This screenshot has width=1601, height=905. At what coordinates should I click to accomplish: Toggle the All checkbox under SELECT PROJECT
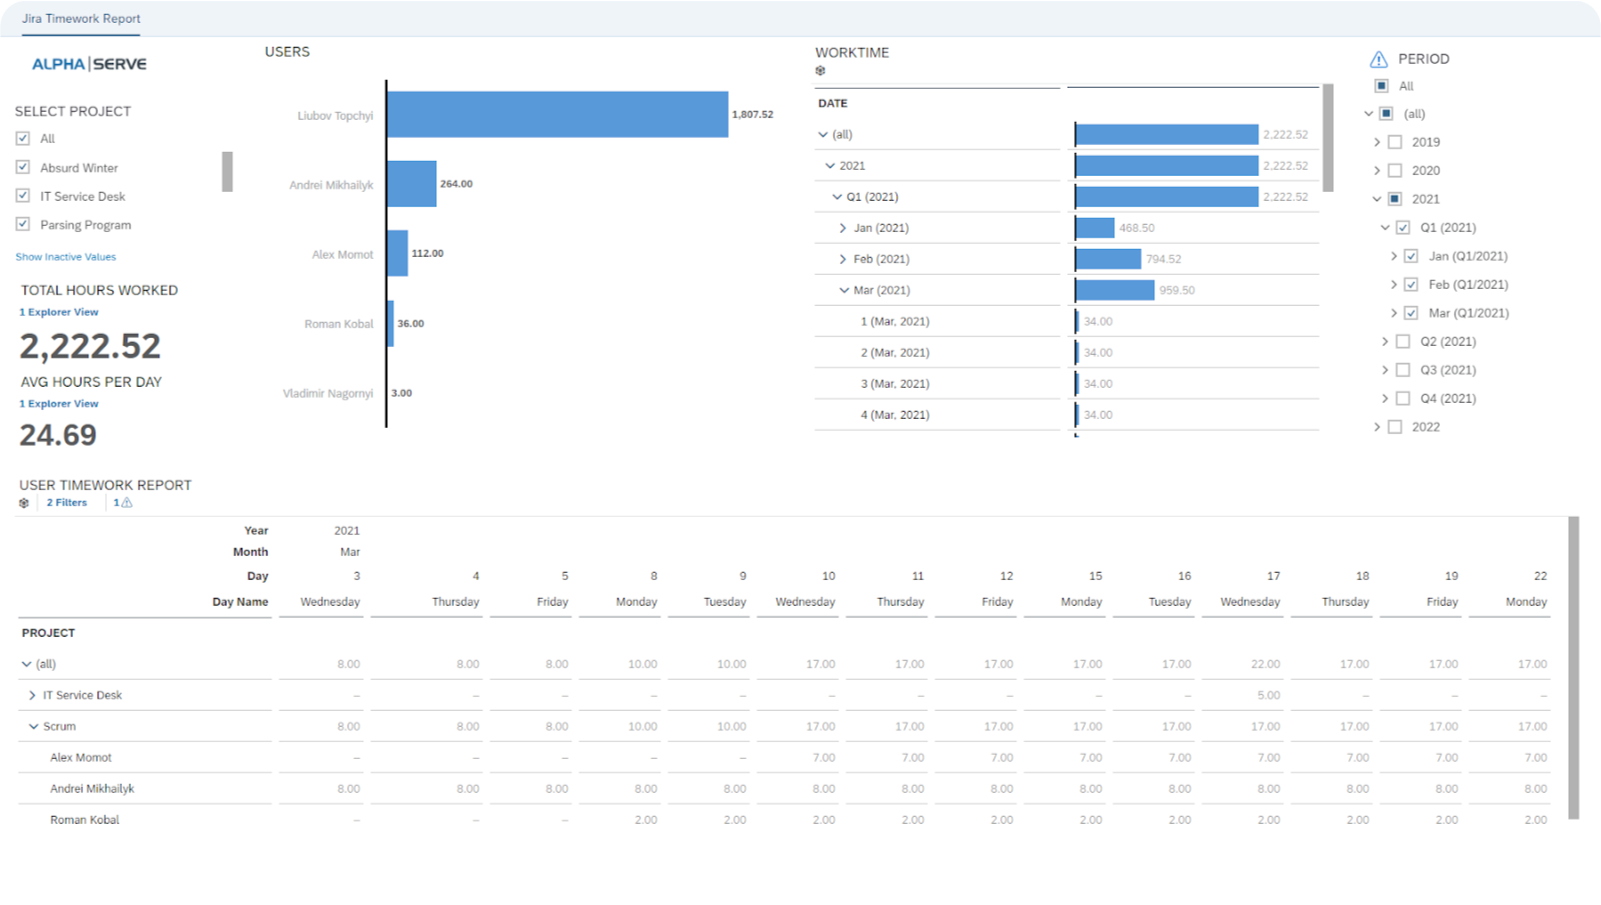pyautogui.click(x=23, y=138)
